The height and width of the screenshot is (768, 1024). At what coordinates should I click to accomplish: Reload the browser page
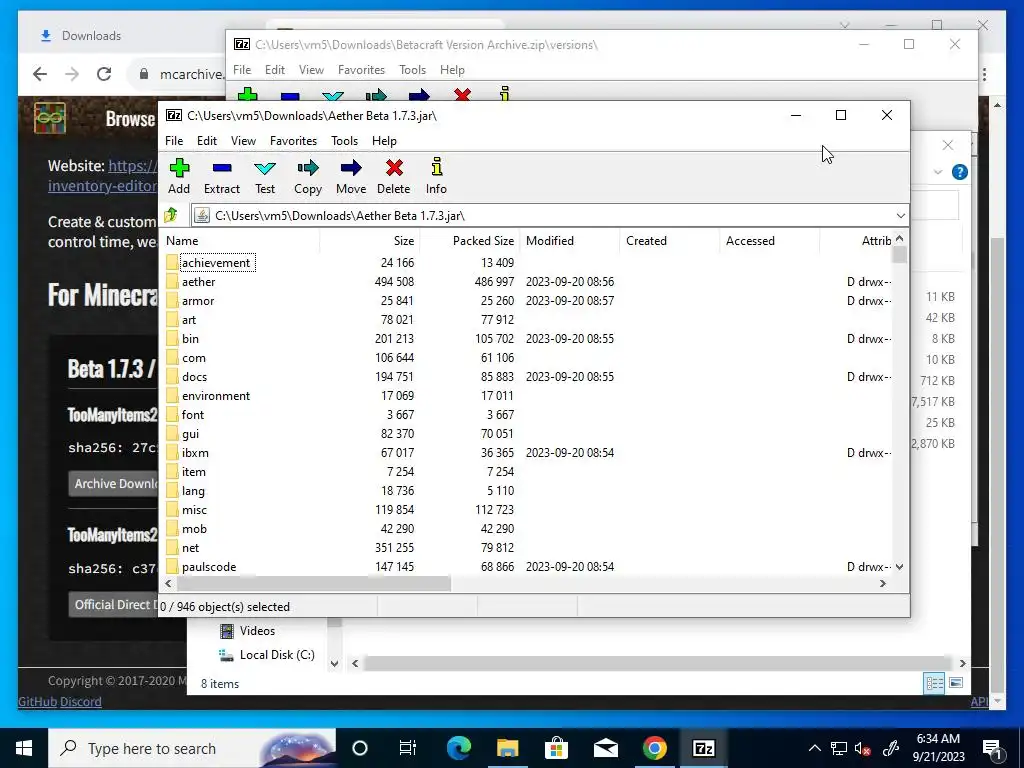[x=104, y=74]
